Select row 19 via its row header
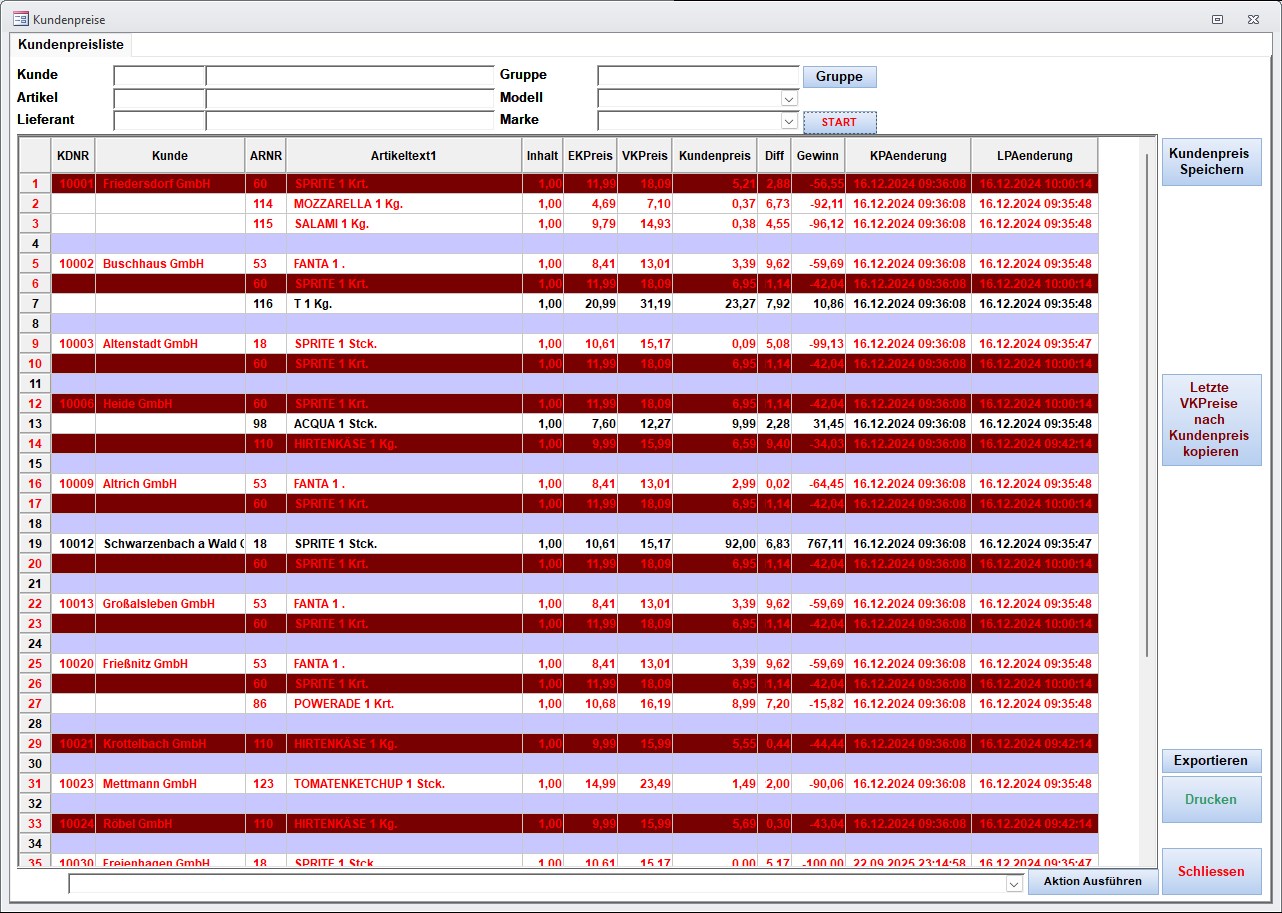 click(35, 544)
